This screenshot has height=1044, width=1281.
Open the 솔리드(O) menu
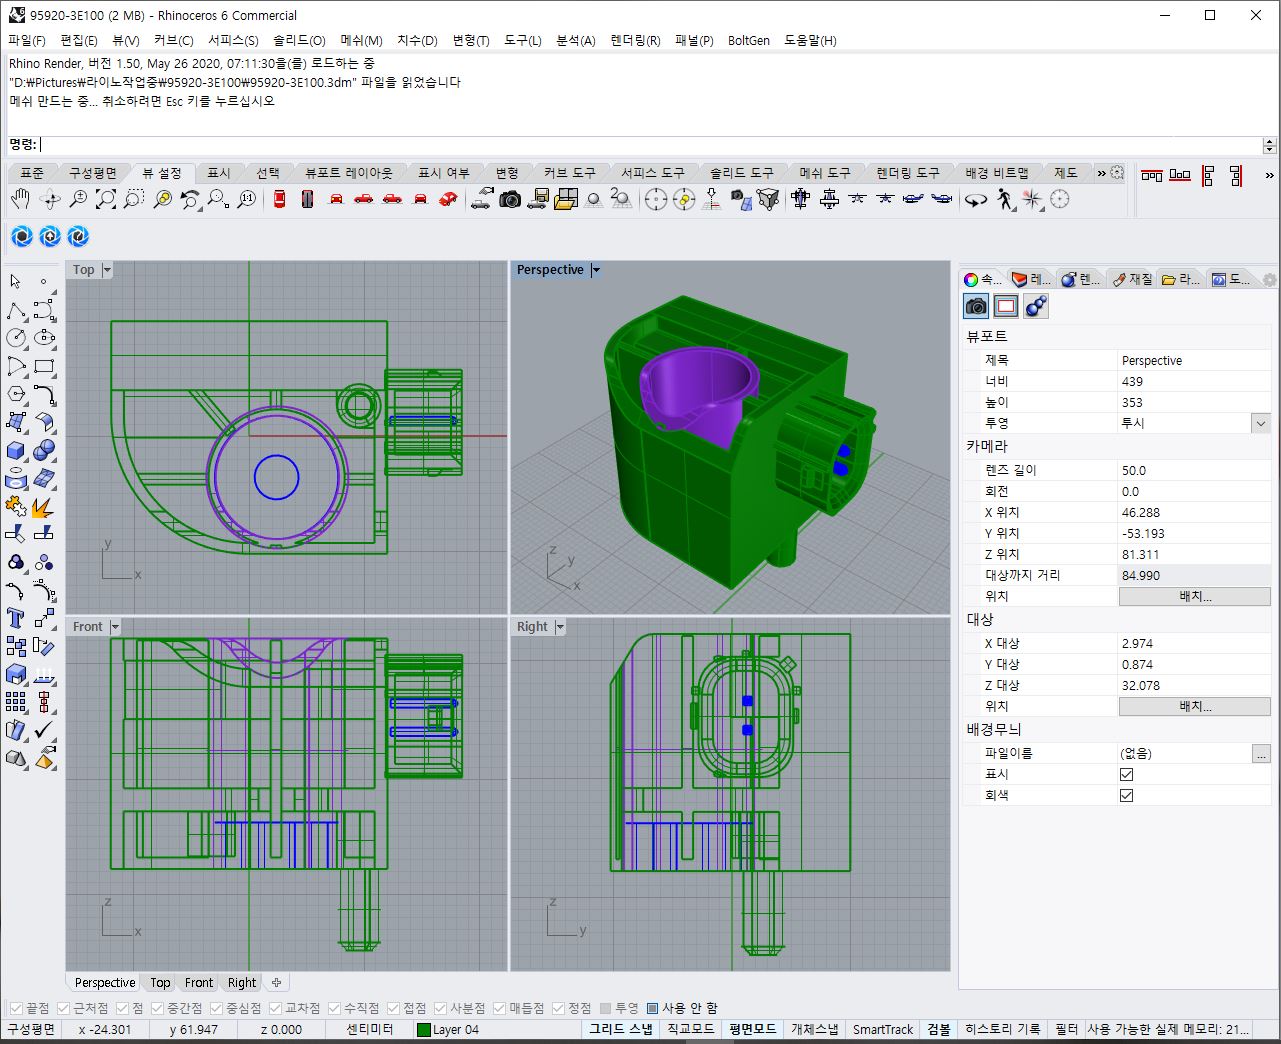click(x=299, y=40)
